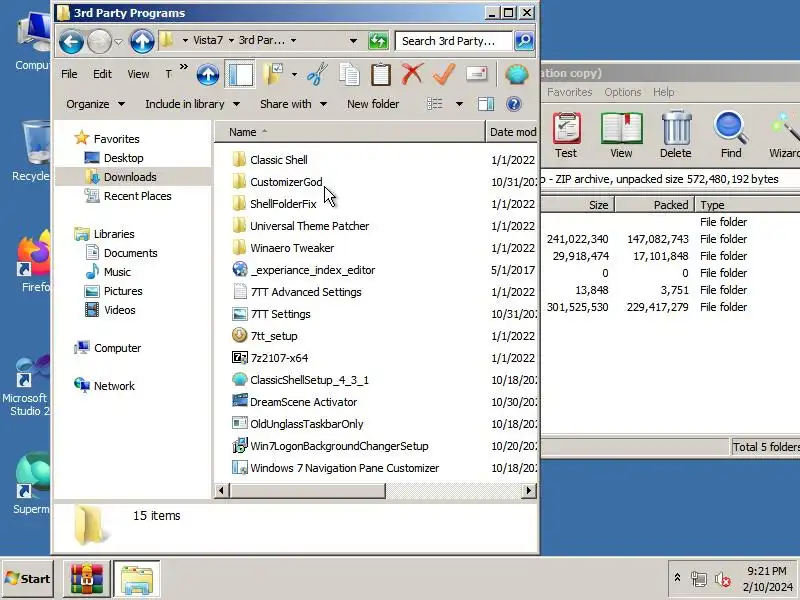
Task: Go back using the Explorer back arrow
Action: (x=71, y=41)
